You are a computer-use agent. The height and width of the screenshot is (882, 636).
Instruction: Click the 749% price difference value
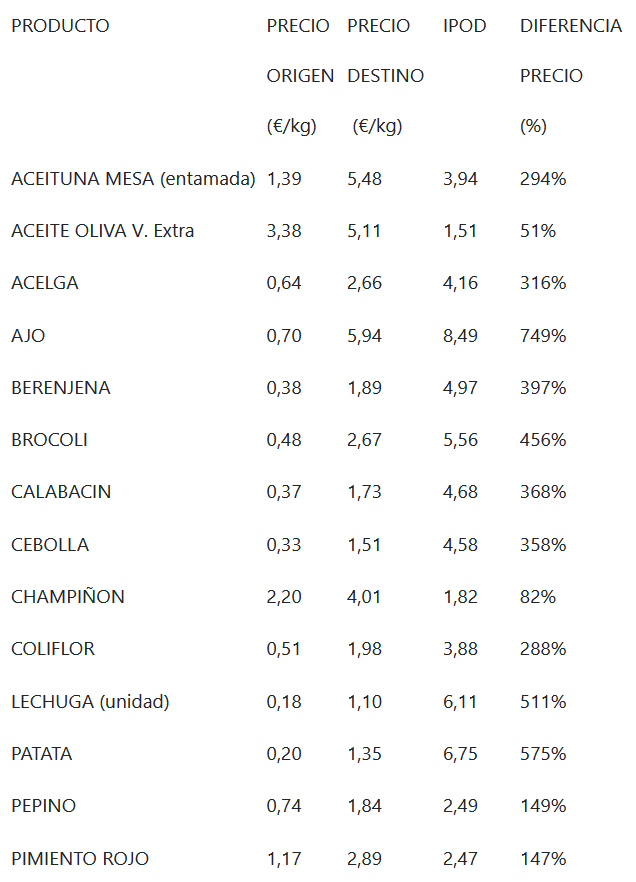543,336
